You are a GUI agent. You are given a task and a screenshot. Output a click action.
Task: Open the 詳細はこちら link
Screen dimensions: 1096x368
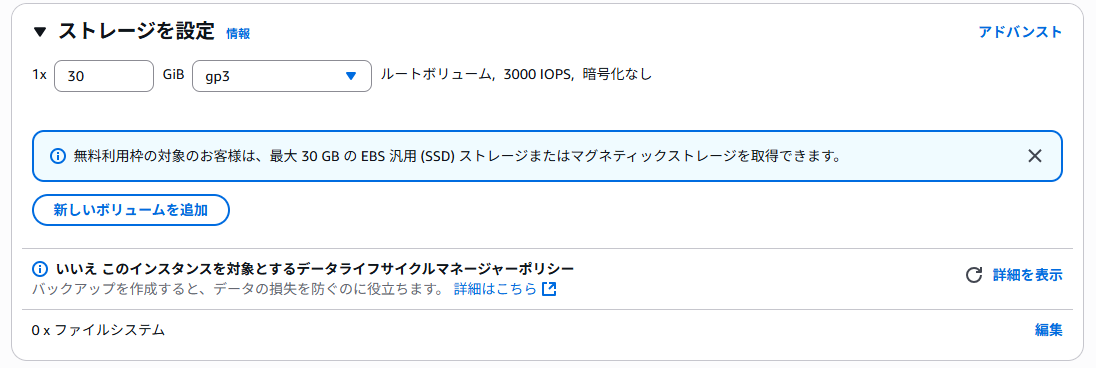496,288
